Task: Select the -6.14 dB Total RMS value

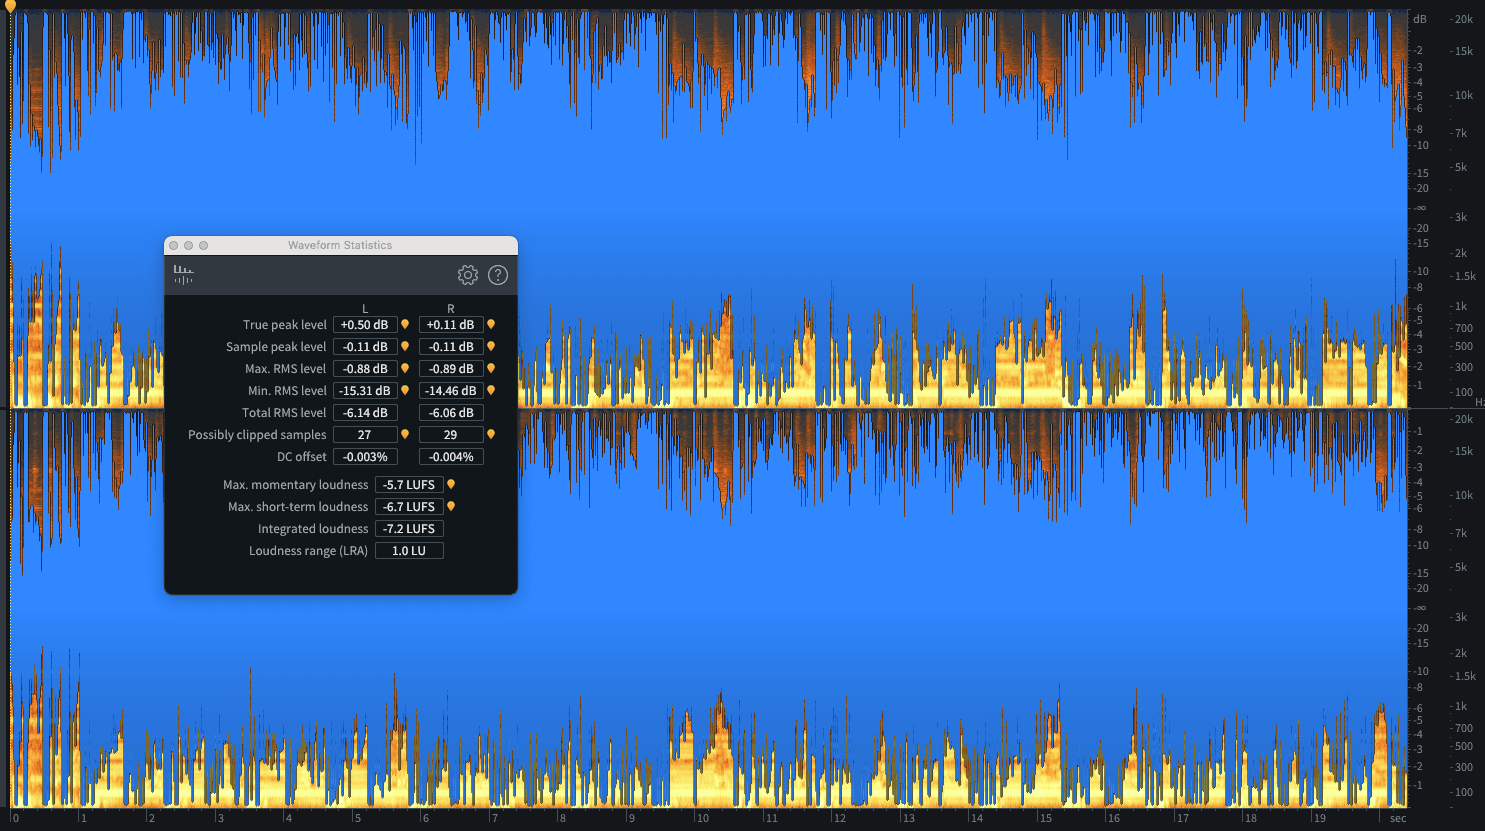Action: click(x=365, y=413)
